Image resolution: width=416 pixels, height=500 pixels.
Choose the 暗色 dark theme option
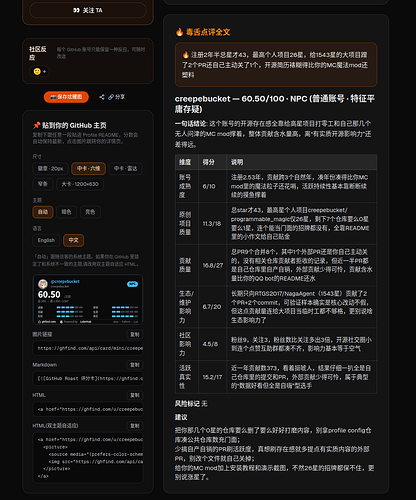tap(66, 212)
